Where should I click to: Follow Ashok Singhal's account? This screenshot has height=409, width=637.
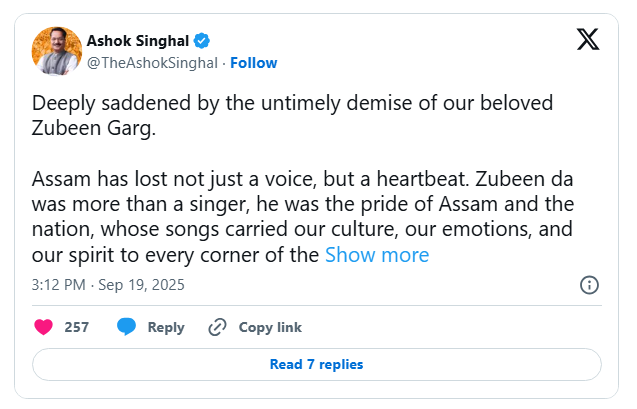tap(254, 63)
